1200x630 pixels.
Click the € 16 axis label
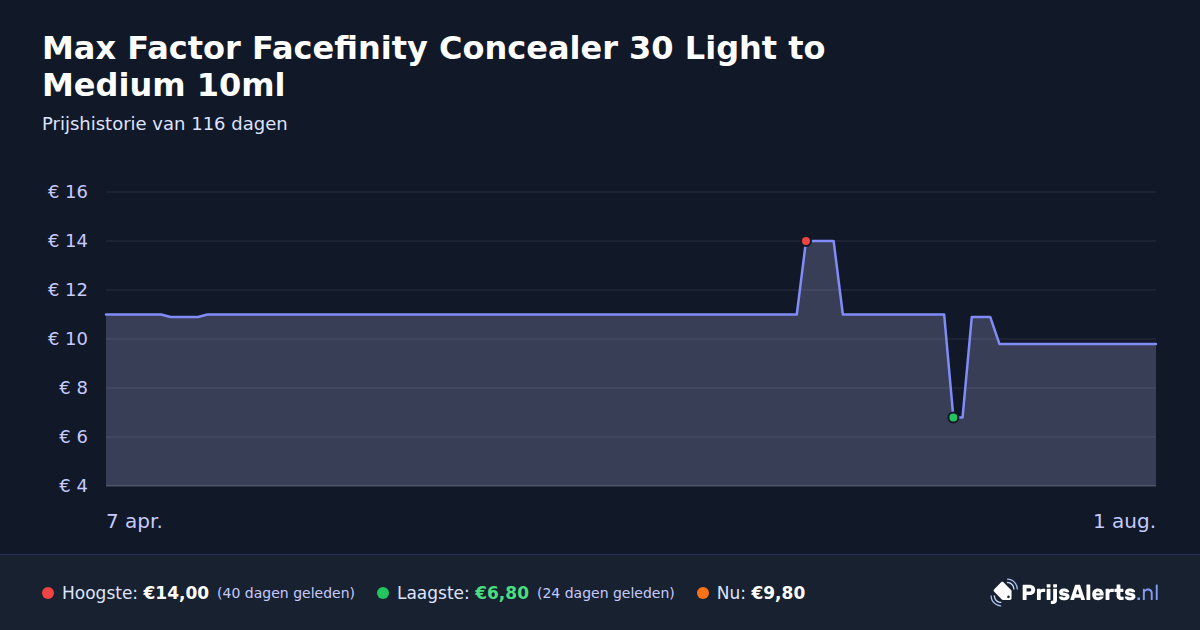[68, 192]
